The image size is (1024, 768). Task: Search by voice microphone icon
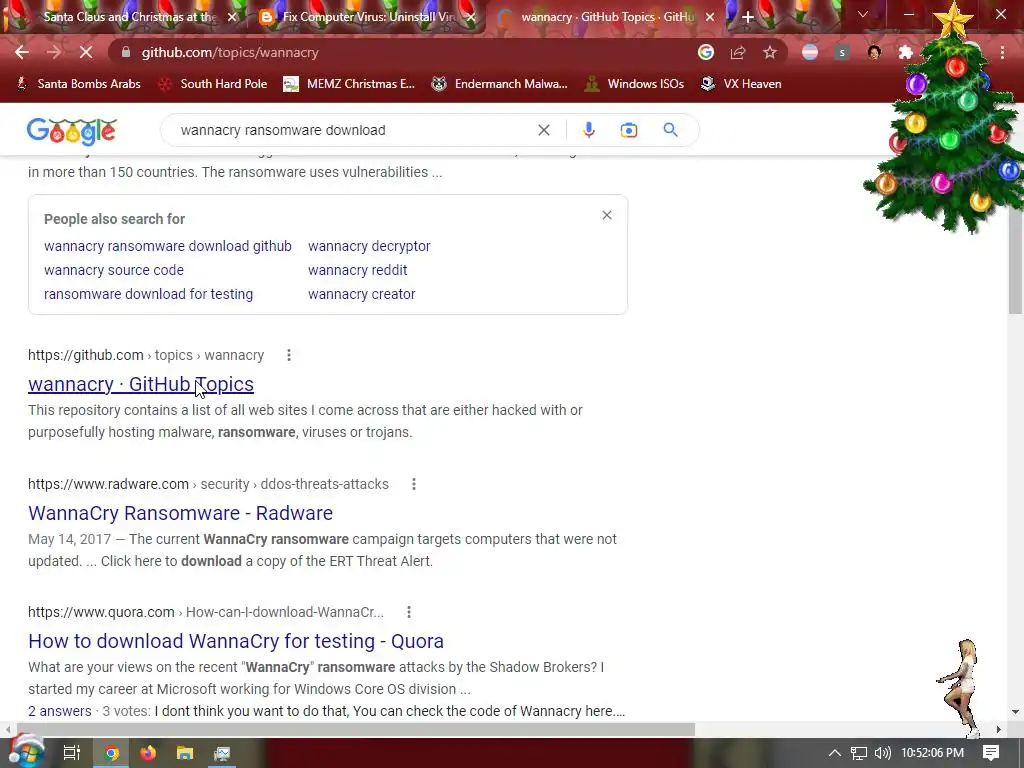pyautogui.click(x=588, y=130)
